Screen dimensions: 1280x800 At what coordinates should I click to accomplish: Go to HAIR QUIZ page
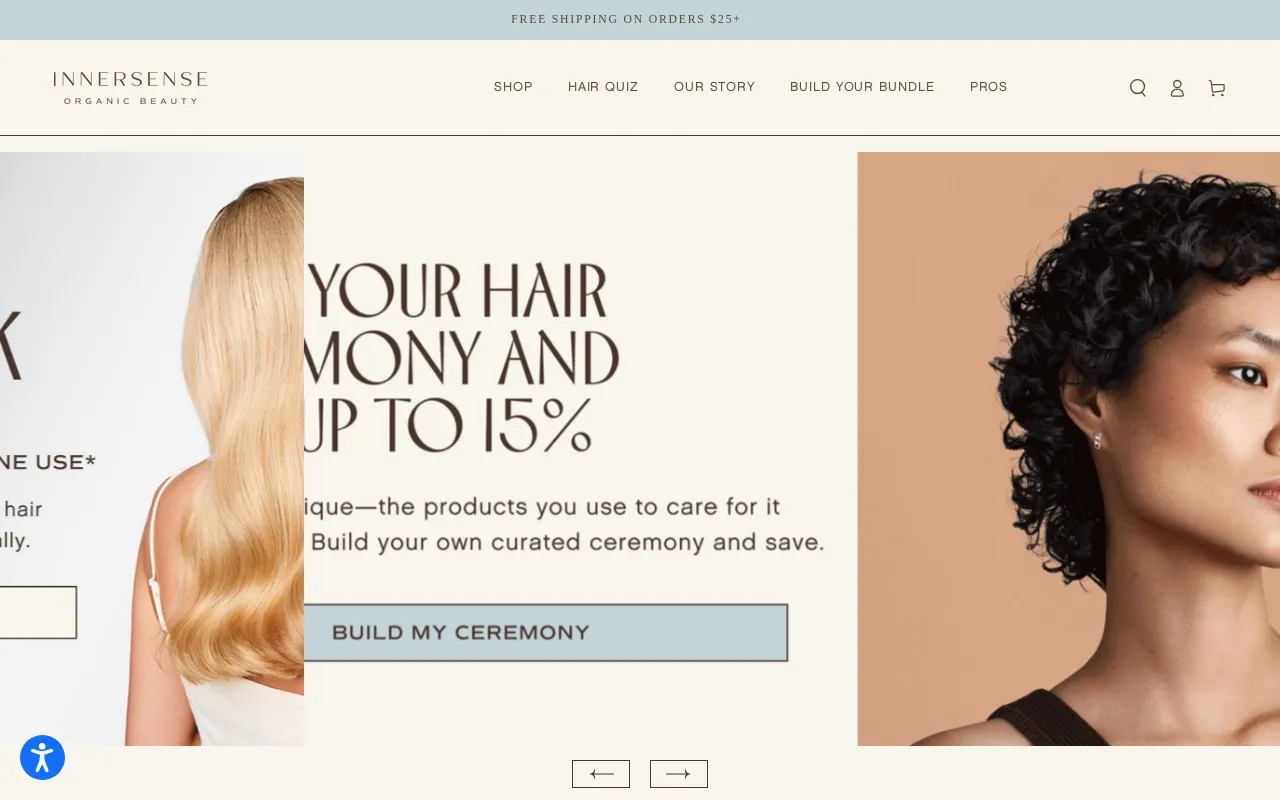click(603, 87)
